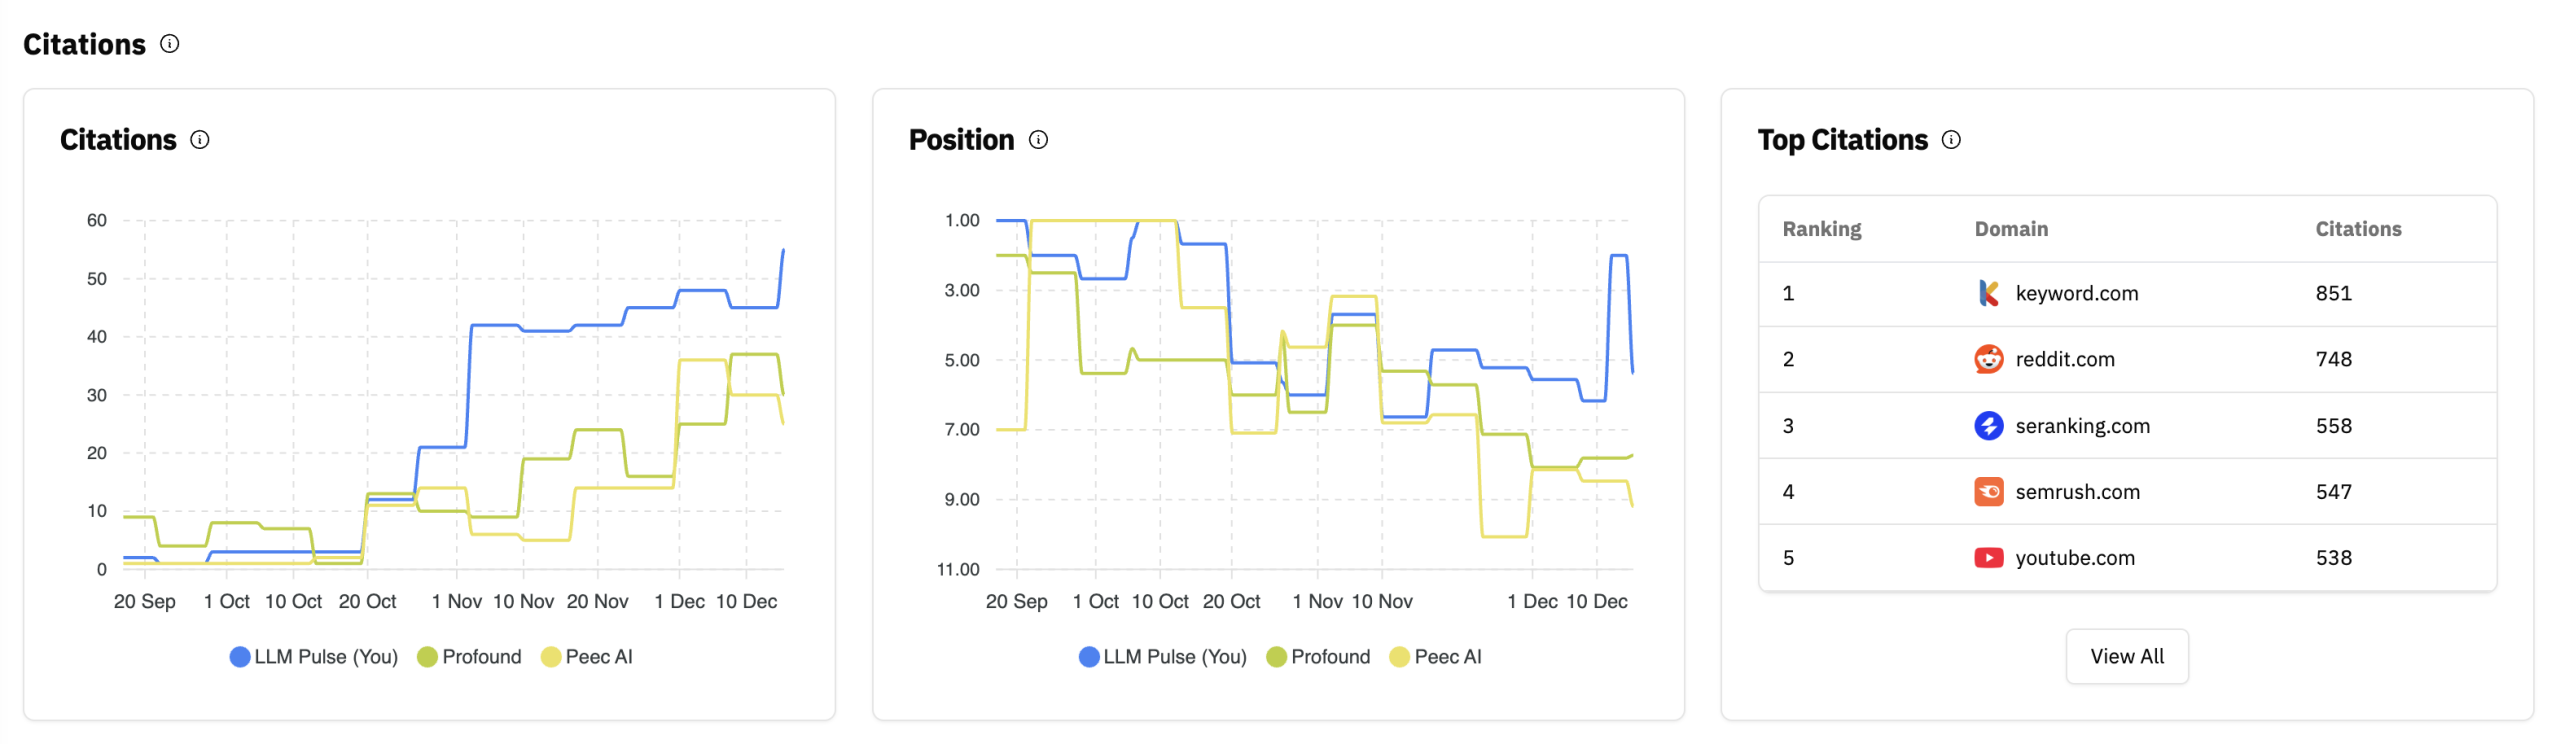This screenshot has width=2560, height=744.
Task: Click info icon next to Top Citations
Action: 1951,139
